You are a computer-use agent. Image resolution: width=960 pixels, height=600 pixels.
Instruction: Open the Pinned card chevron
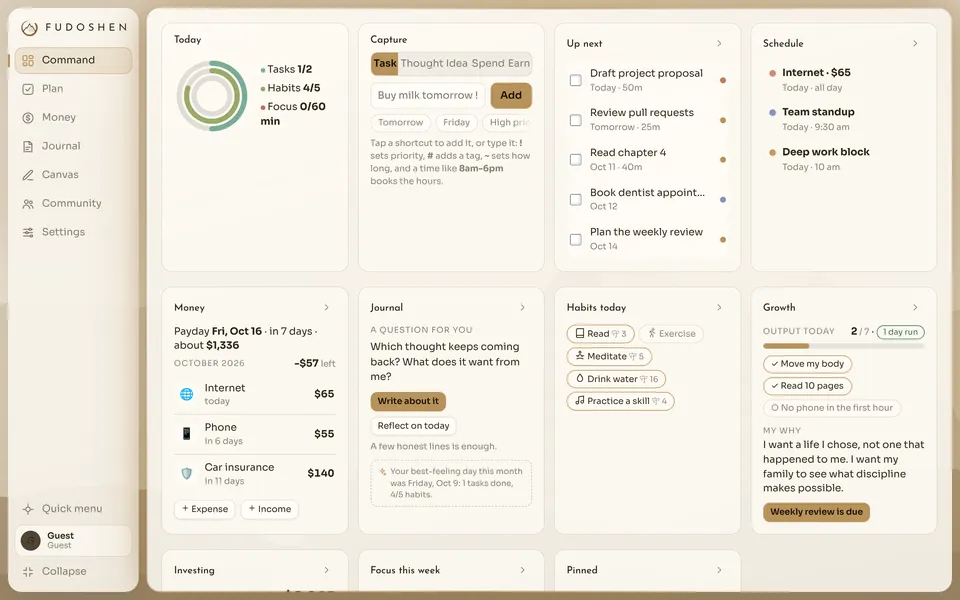(x=719, y=570)
